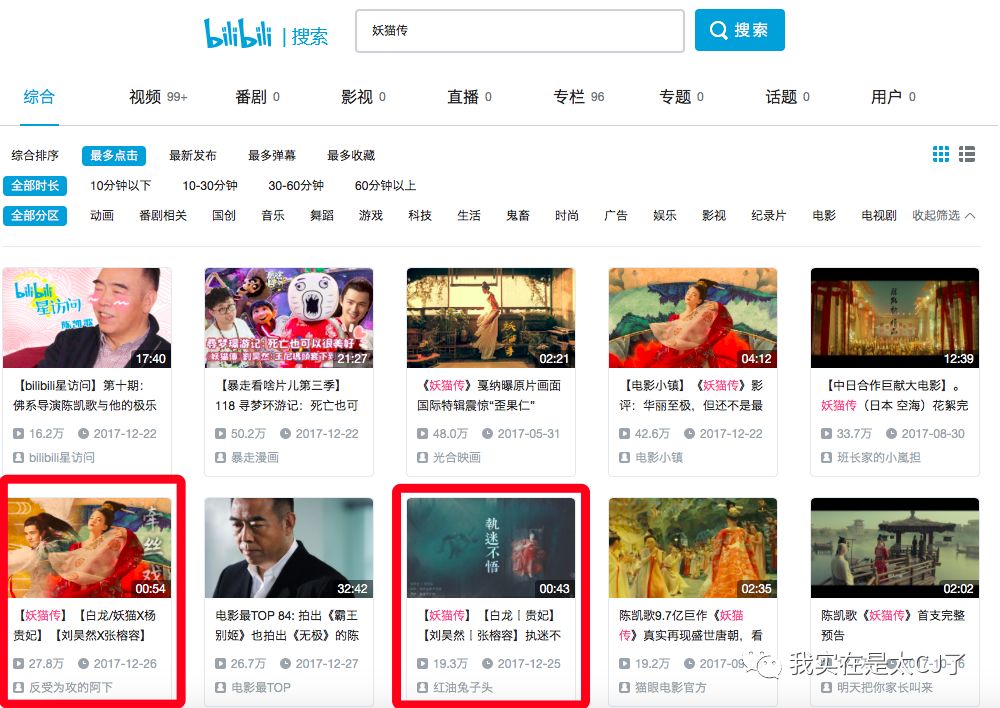Open the 02:02 首支完整预告 thumbnail
The height and width of the screenshot is (708, 1000).
pyautogui.click(x=895, y=548)
